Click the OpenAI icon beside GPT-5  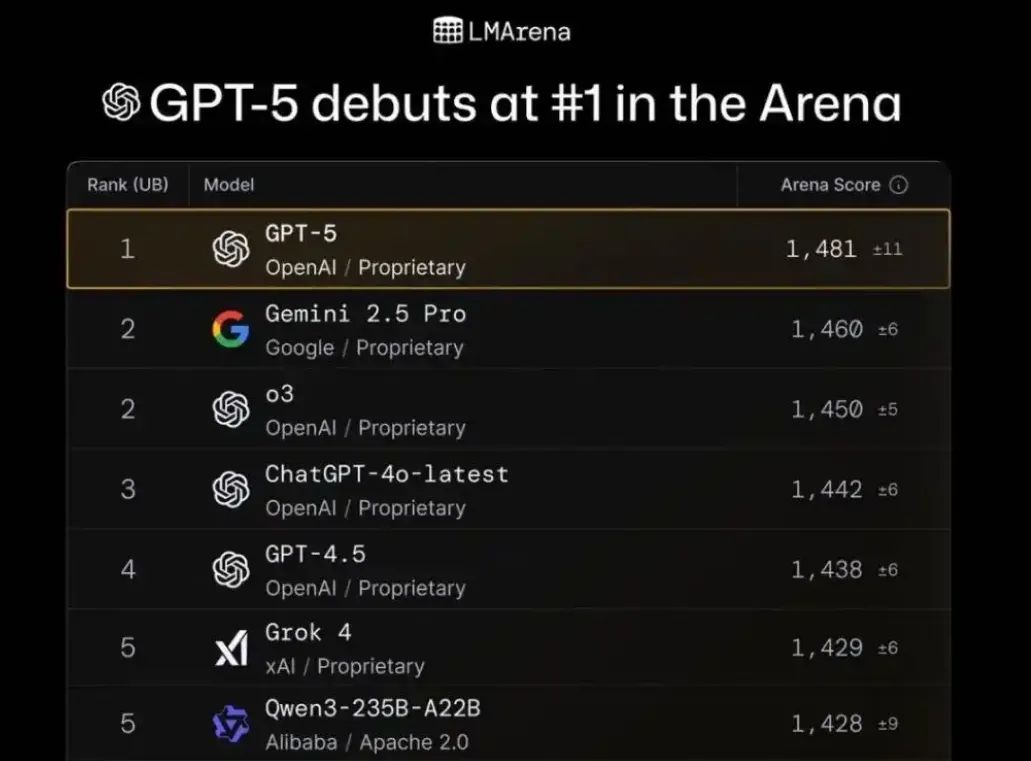231,249
